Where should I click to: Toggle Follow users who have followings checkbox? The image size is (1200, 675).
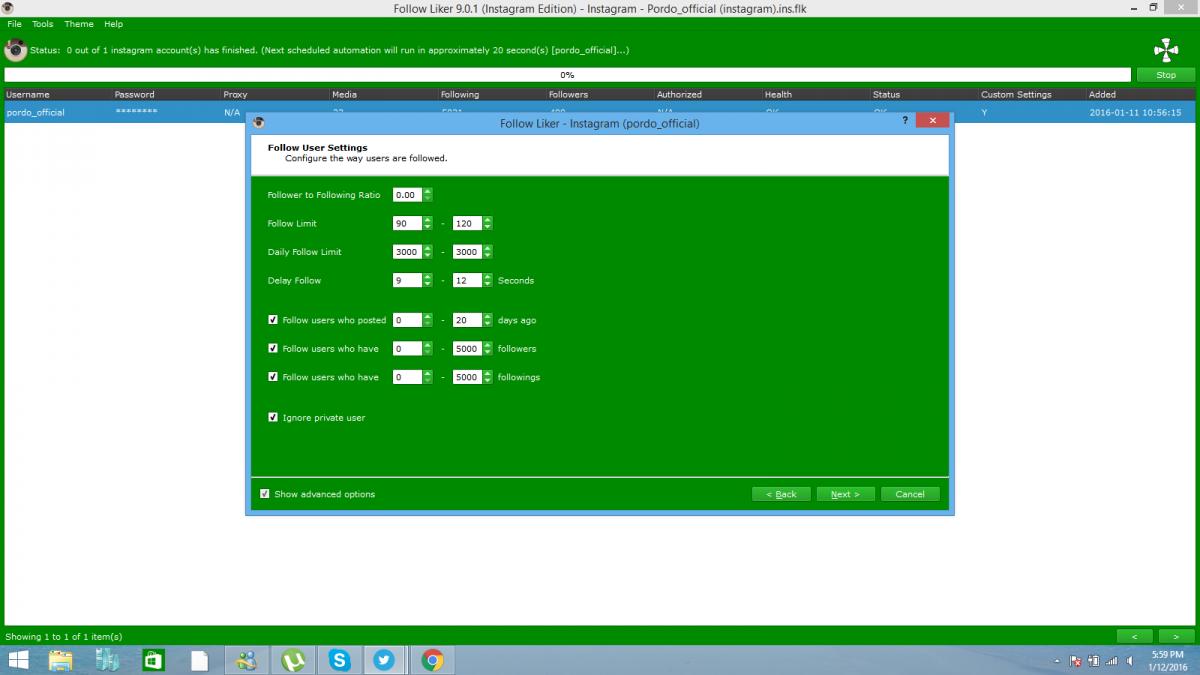click(273, 377)
